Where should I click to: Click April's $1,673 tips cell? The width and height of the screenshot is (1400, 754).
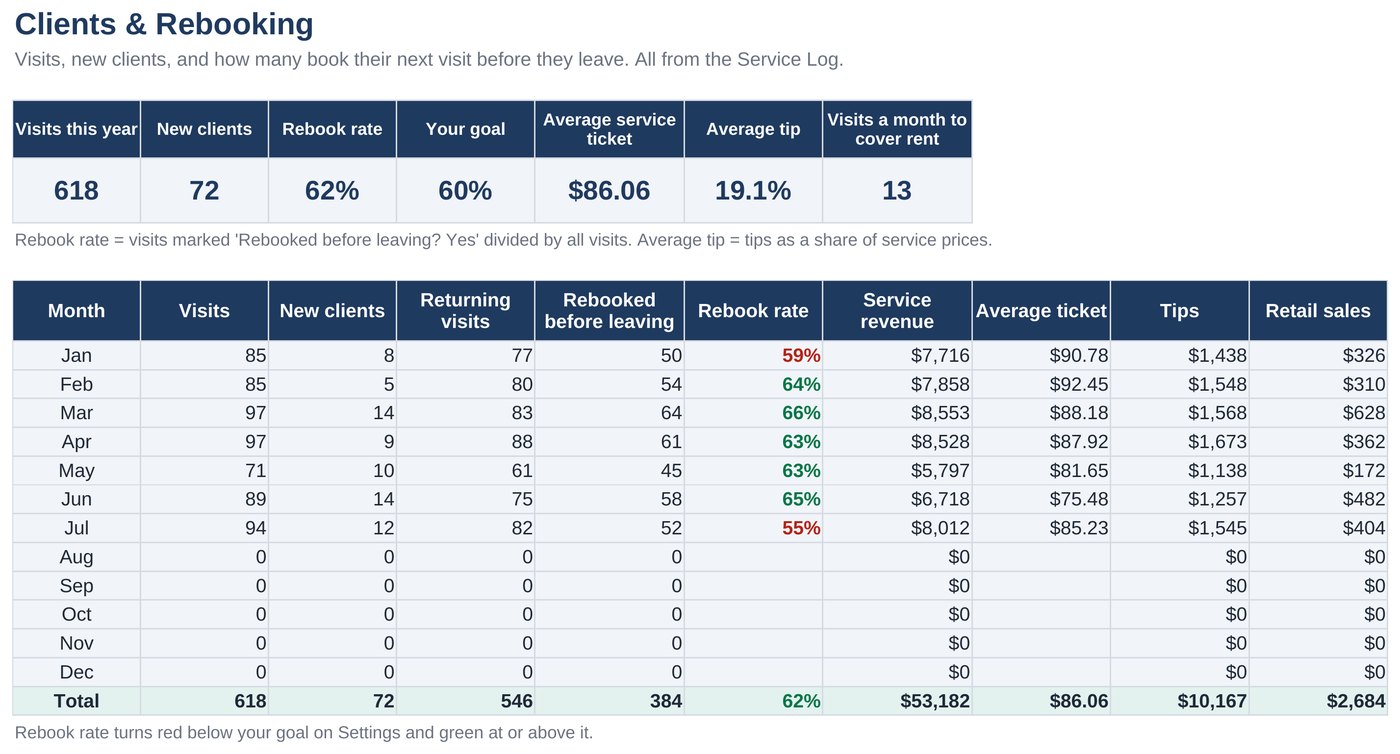click(x=1180, y=442)
